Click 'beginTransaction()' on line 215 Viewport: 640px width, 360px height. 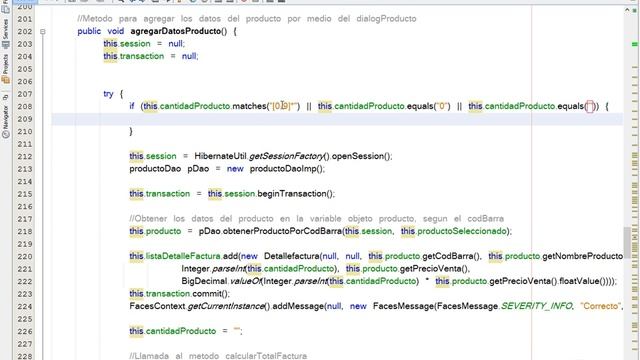pos(295,194)
